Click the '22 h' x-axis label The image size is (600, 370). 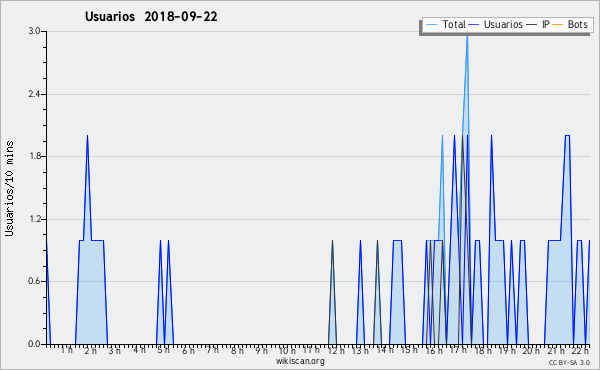(580, 350)
